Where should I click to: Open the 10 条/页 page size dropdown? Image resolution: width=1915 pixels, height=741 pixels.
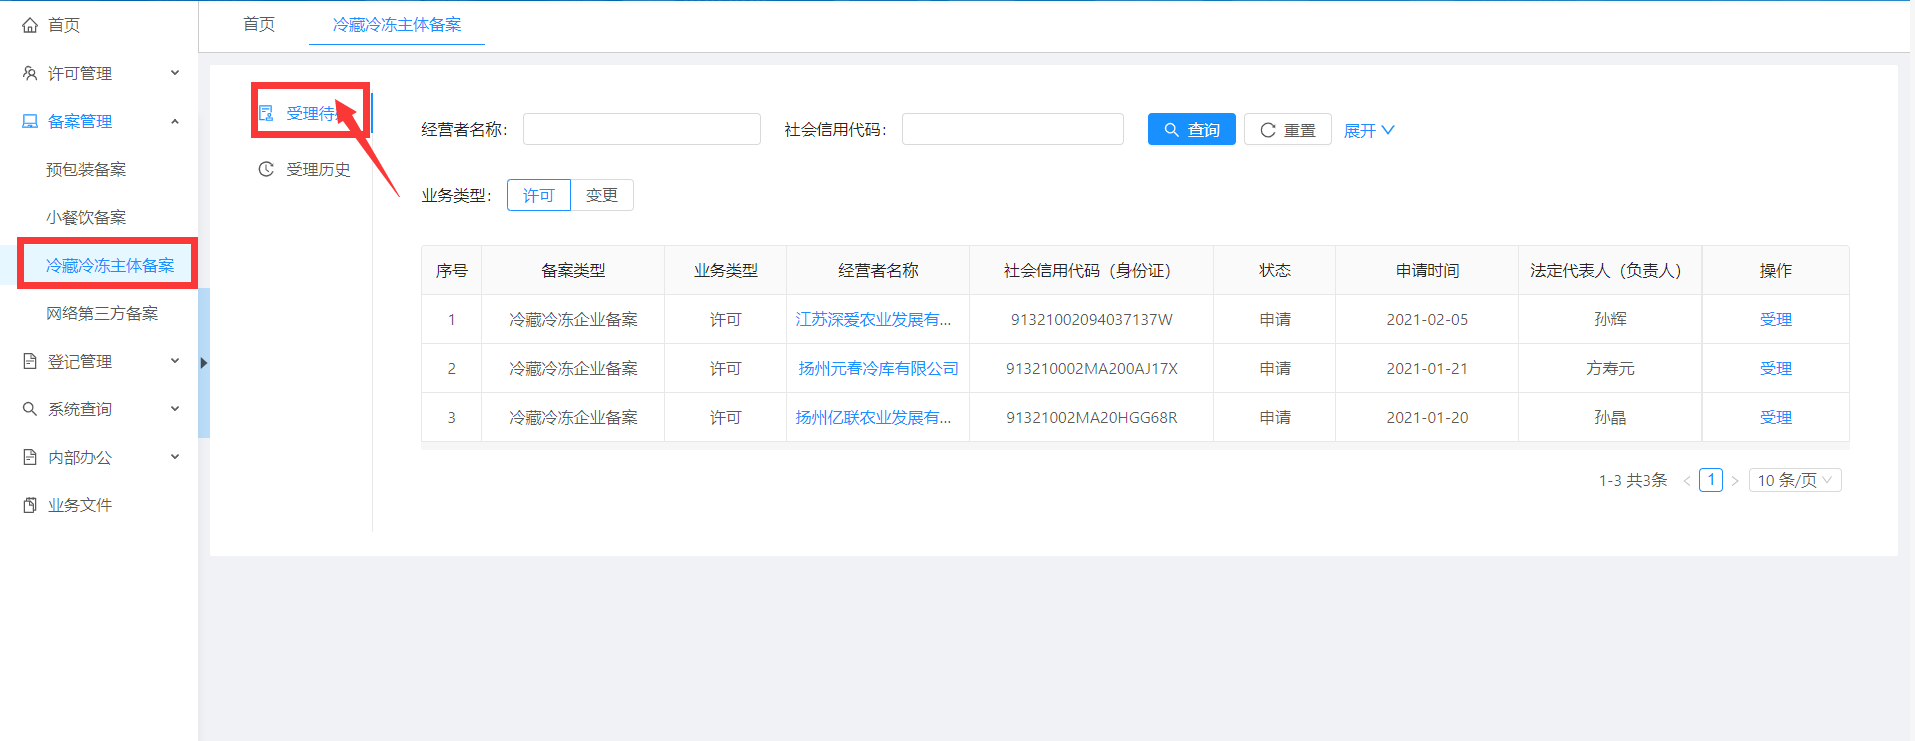pyautogui.click(x=1794, y=480)
